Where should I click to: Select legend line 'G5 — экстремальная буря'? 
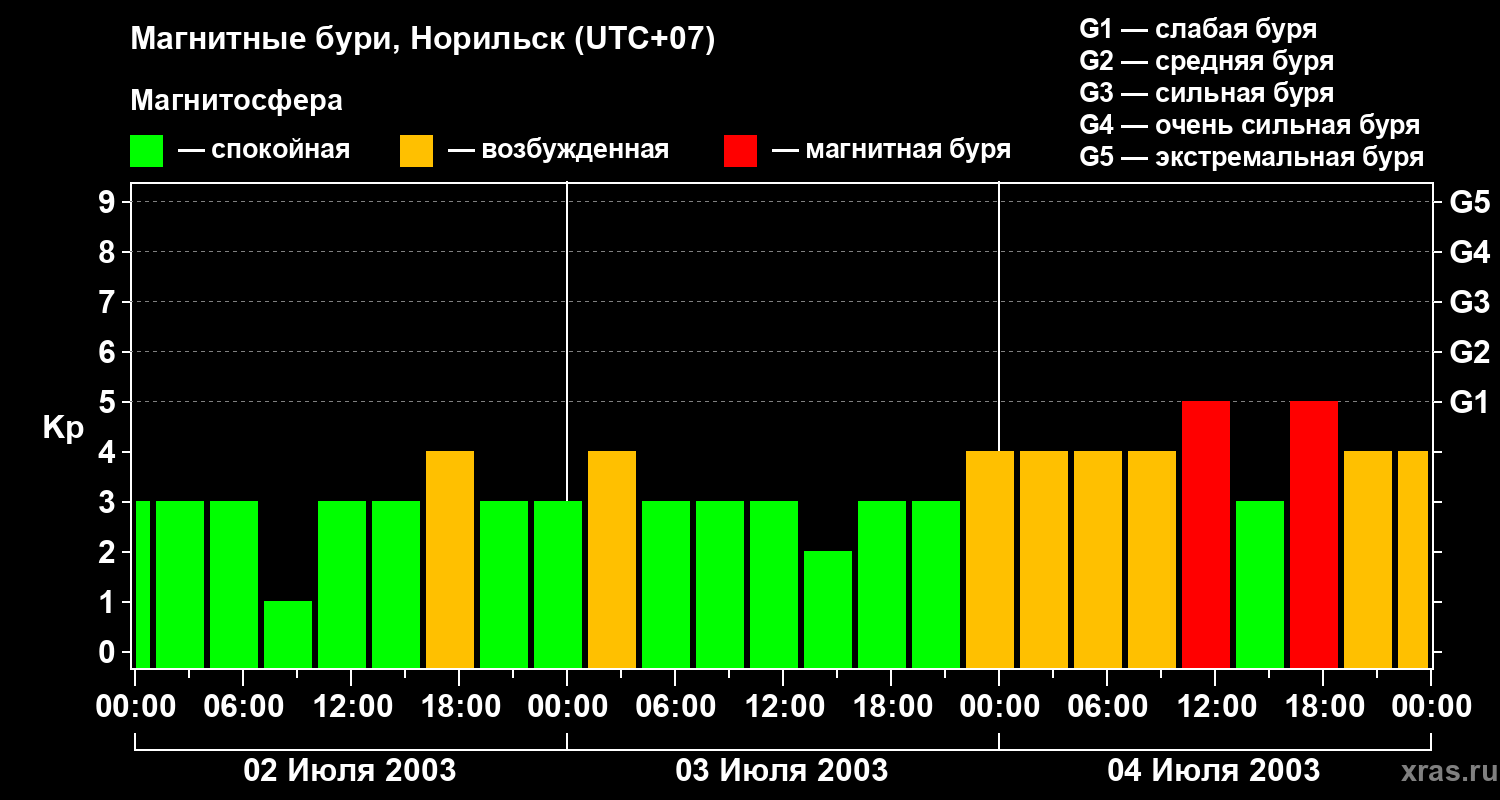pos(1252,157)
